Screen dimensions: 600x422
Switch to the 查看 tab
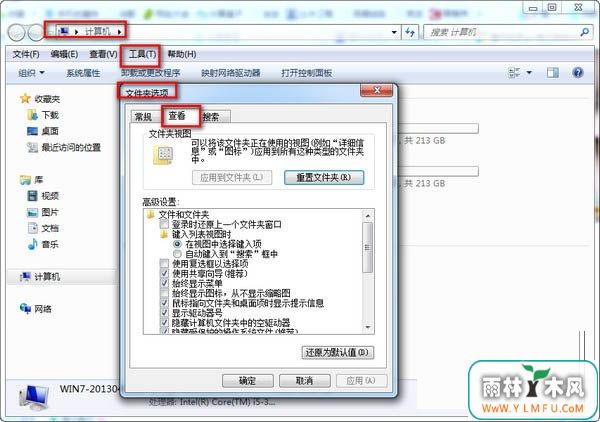coord(178,116)
